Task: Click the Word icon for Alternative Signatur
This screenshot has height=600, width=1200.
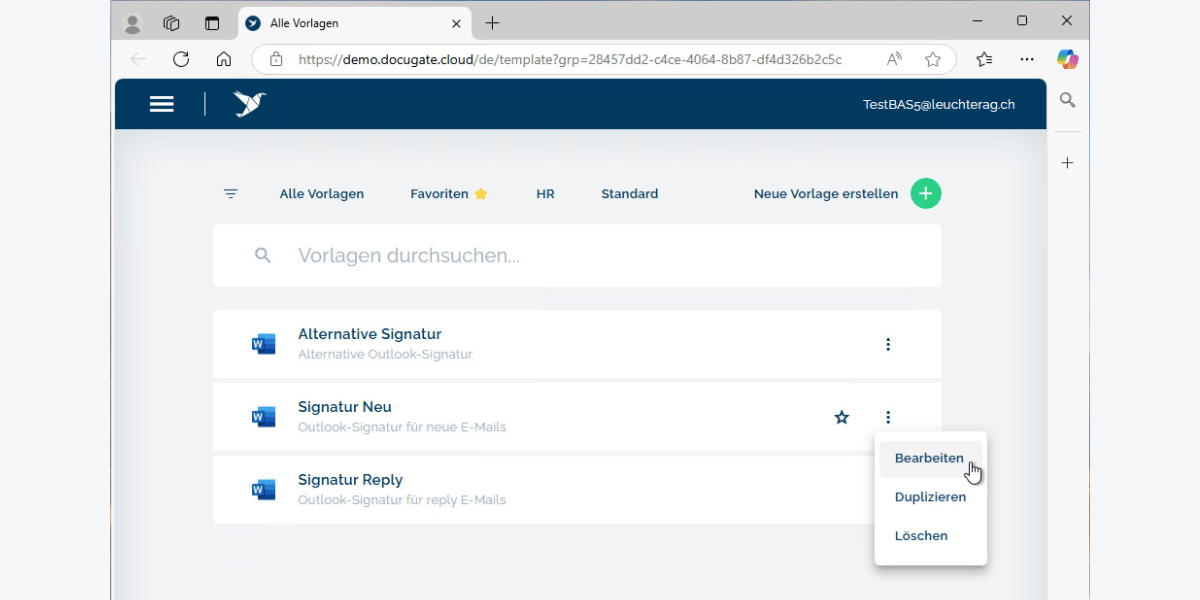Action: (x=263, y=344)
